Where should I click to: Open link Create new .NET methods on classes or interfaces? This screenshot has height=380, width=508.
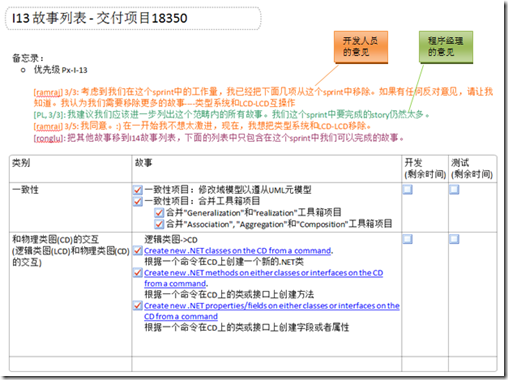coord(263,278)
